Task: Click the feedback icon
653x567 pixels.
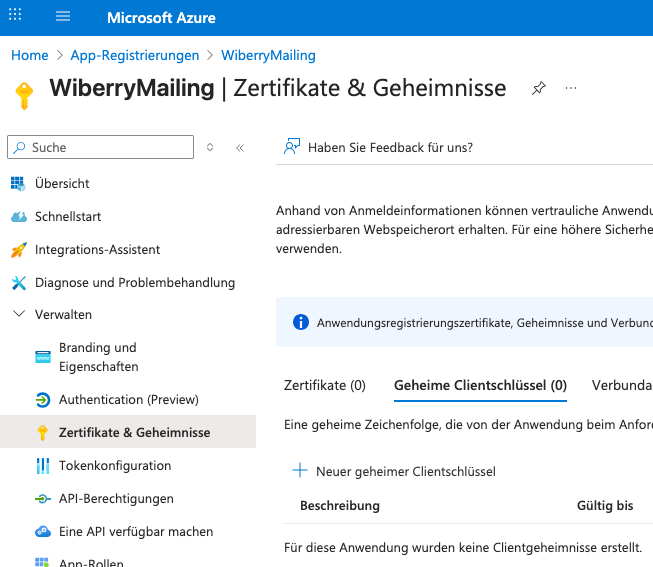Action: coord(292,147)
